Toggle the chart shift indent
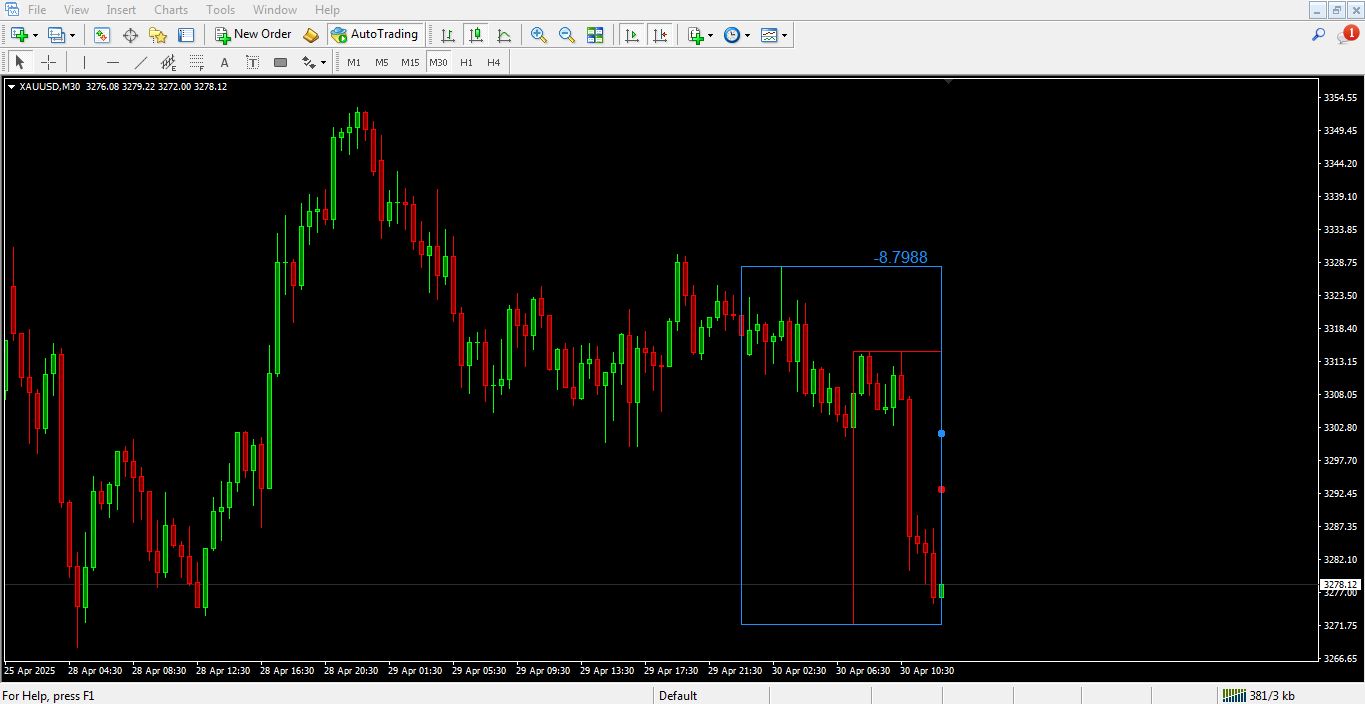1365x704 pixels. 660,35
